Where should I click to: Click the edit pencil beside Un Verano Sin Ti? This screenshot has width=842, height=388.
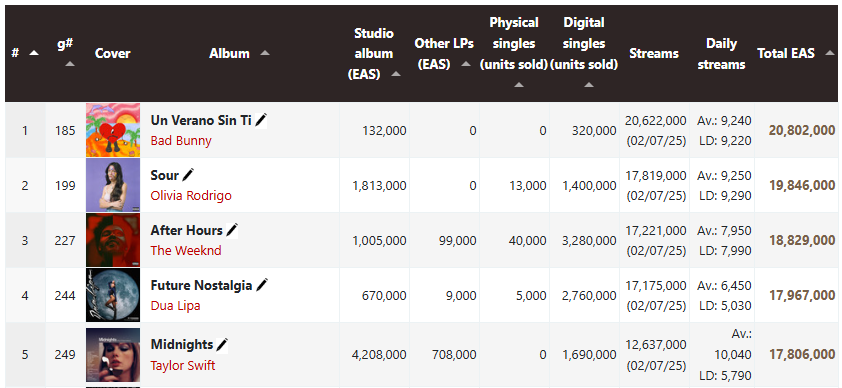(261, 120)
